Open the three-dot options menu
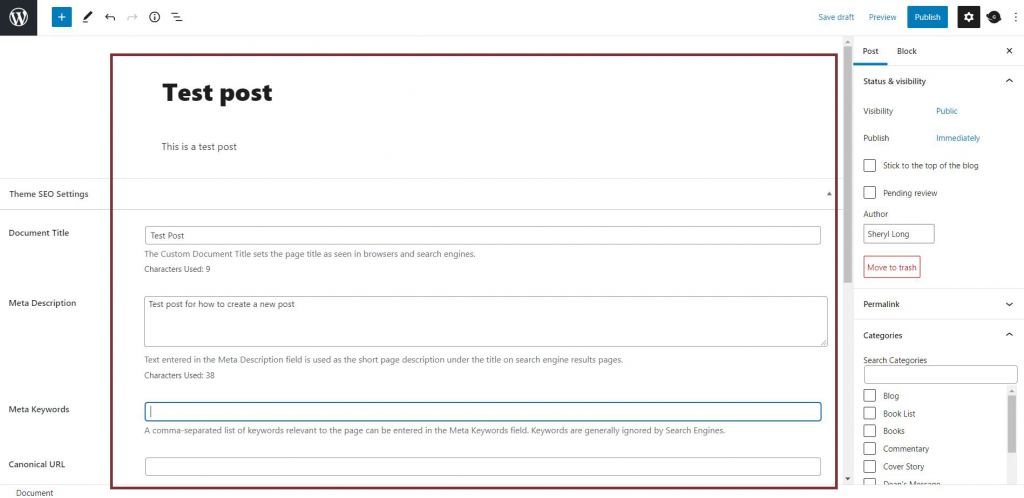 tap(1015, 17)
